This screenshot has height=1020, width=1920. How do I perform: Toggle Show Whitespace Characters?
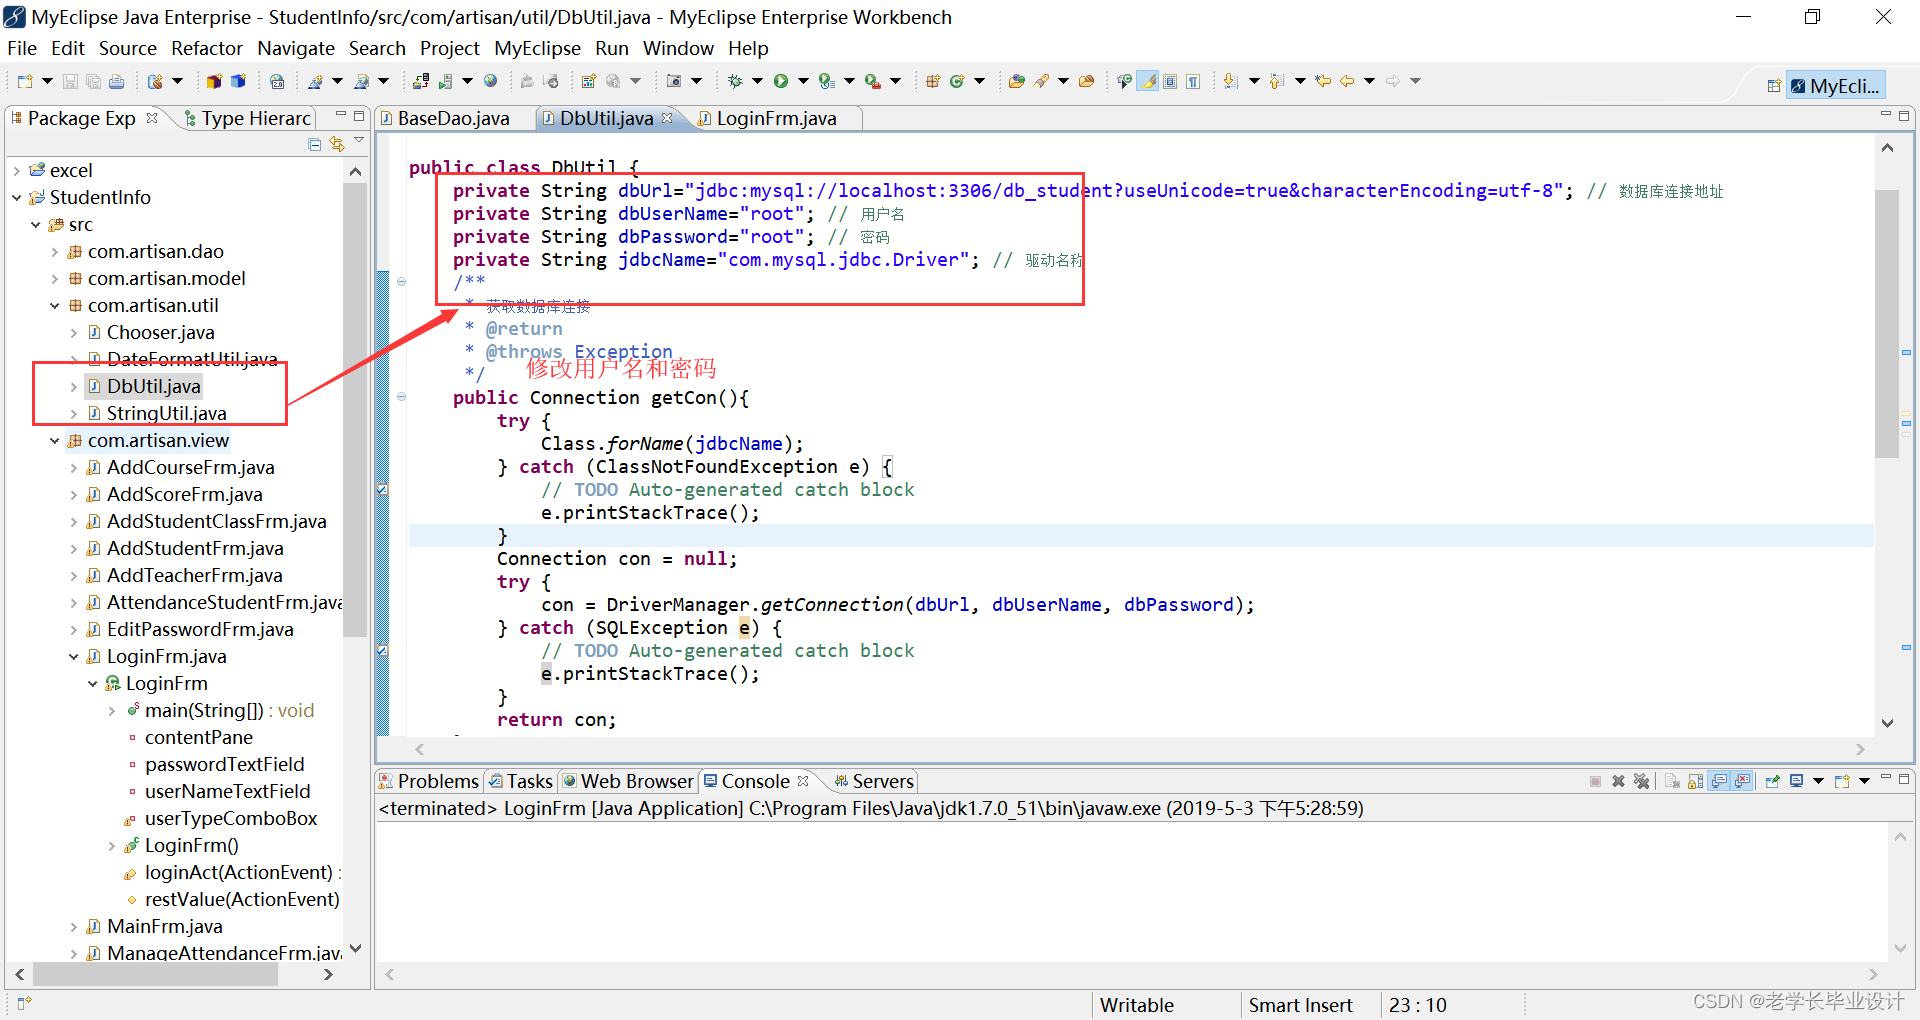1193,80
